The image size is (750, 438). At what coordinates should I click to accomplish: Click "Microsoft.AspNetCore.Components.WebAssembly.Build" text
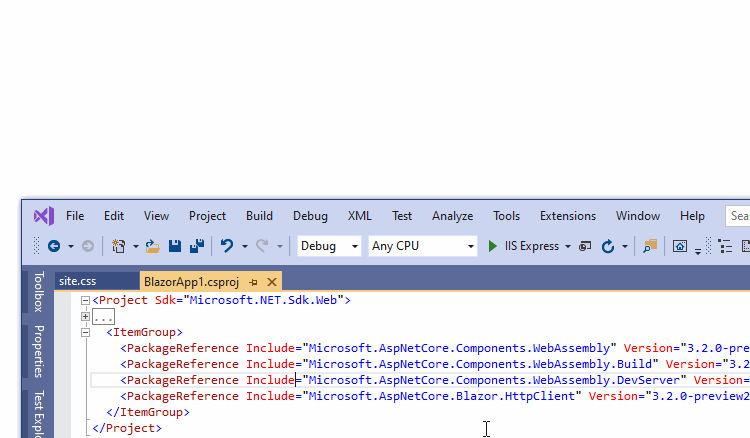coord(480,364)
